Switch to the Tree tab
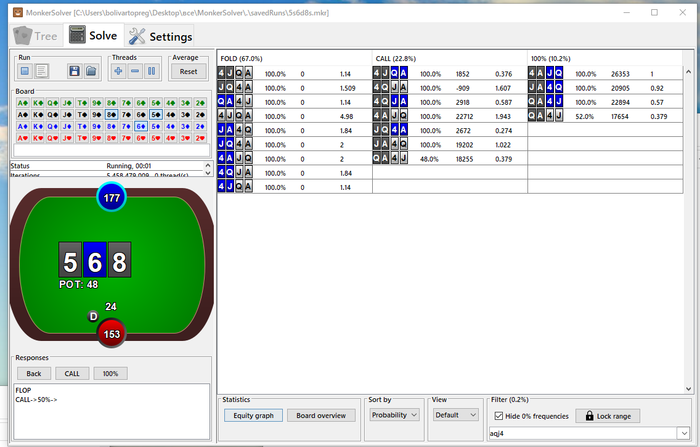The width and height of the screenshot is (700, 447). (36, 36)
